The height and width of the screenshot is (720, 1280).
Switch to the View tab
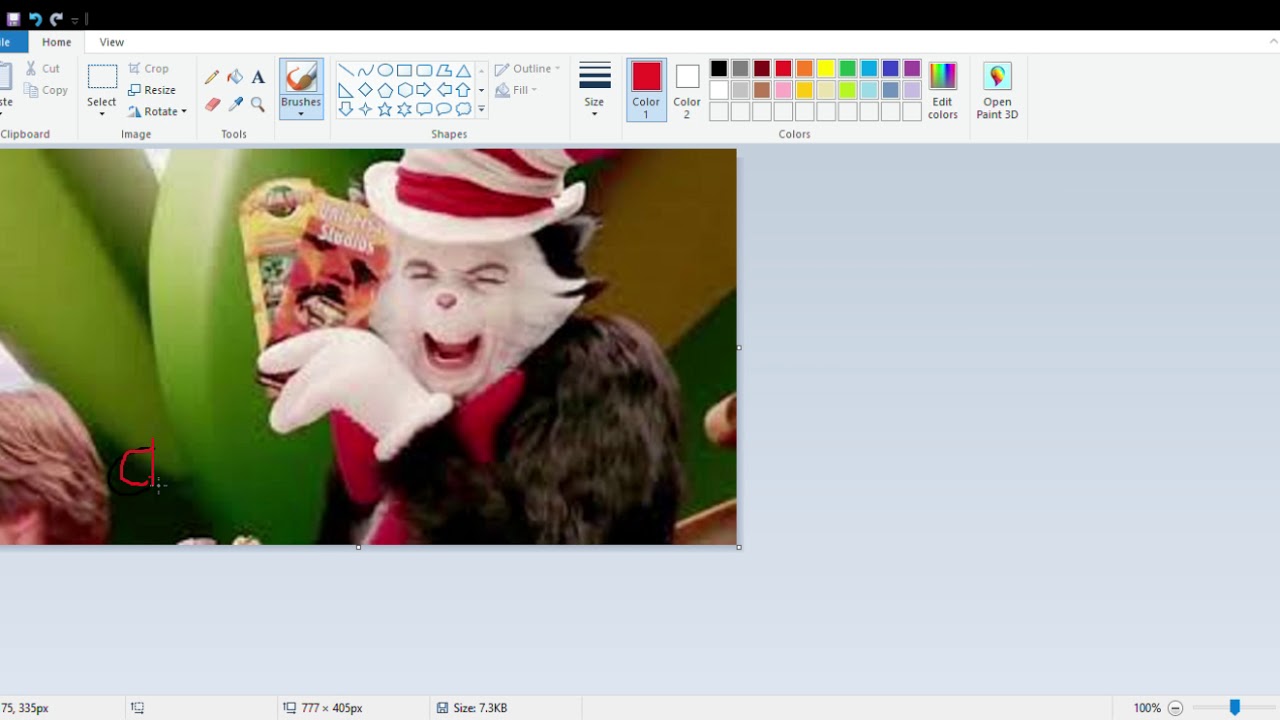coord(112,42)
